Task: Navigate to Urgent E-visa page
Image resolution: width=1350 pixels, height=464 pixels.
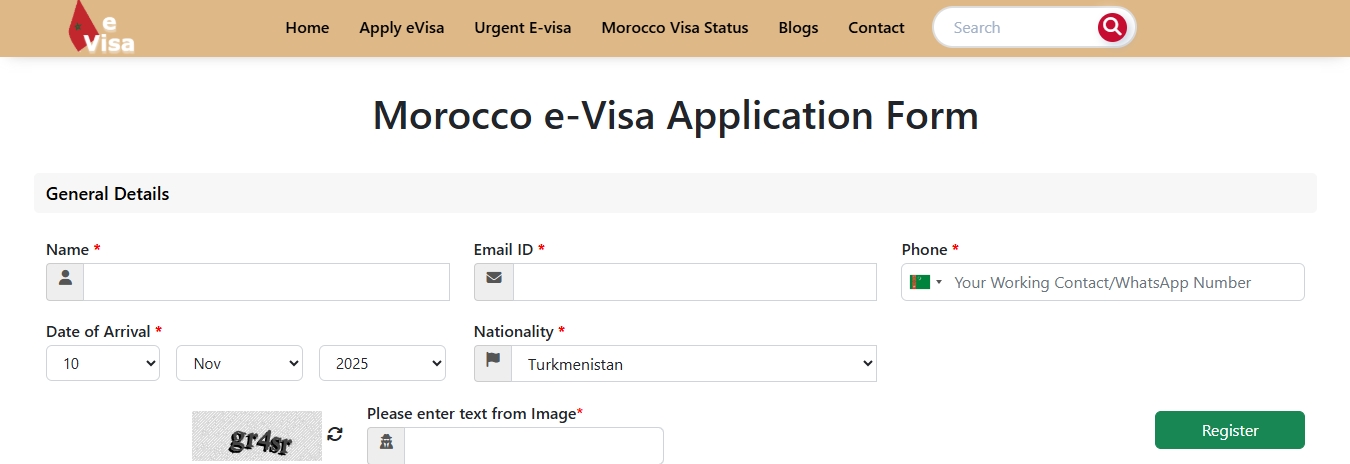Action: pyautogui.click(x=523, y=28)
